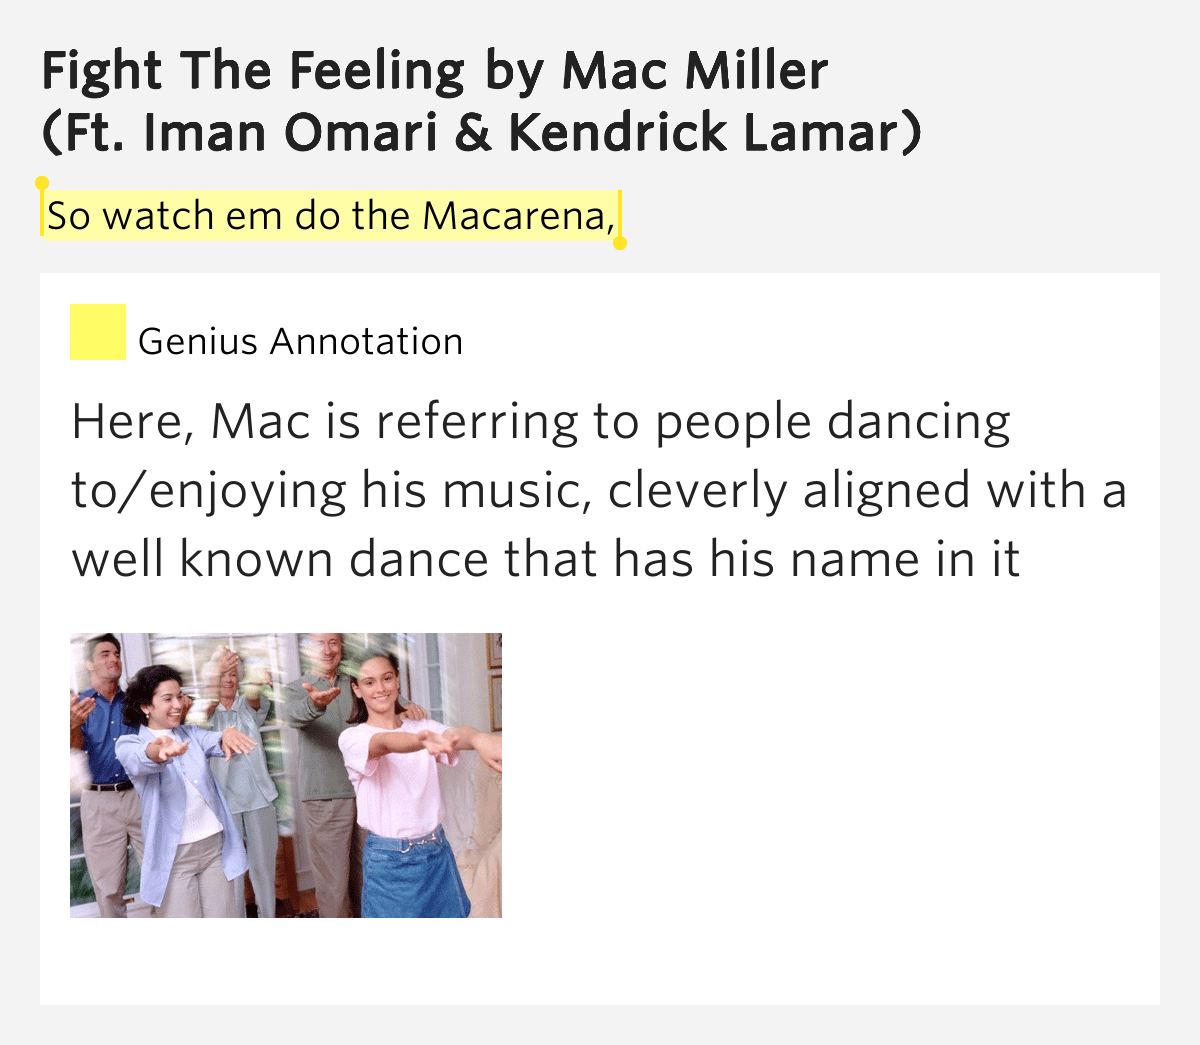Click the top-left yellow selection handle
The width and height of the screenshot is (1200, 1045).
pyautogui.click(x=42, y=184)
